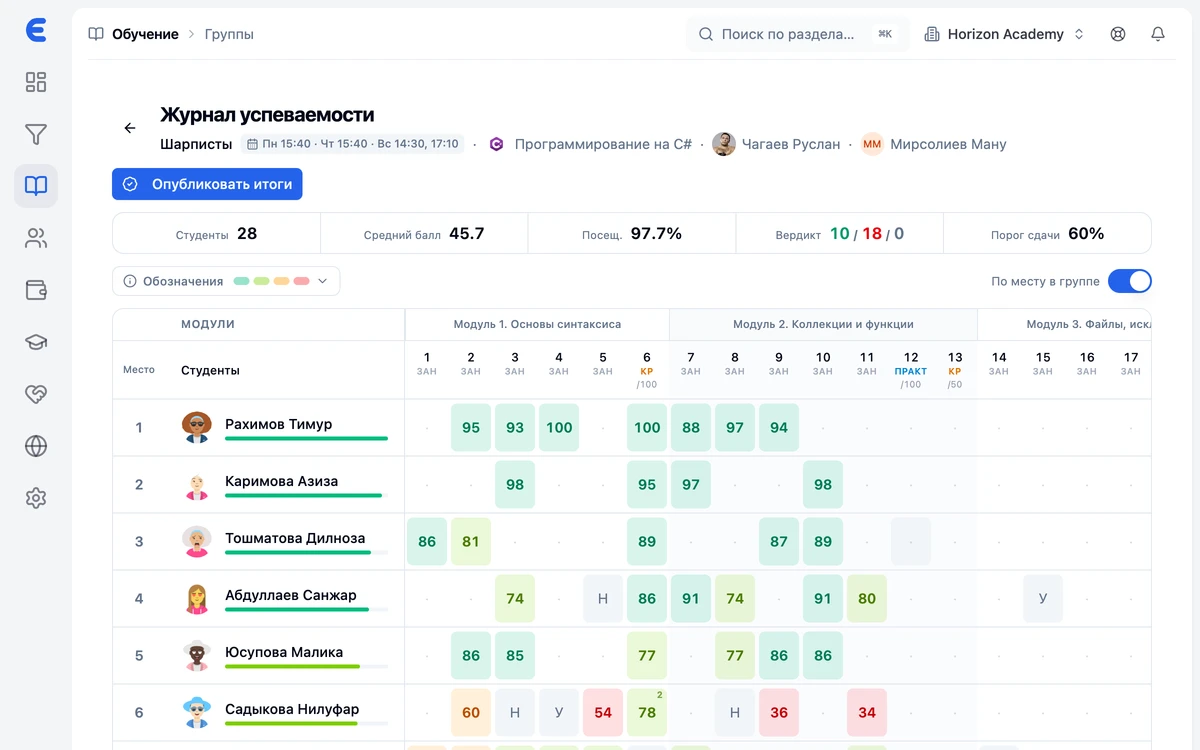
Task: Click column 13 КР /50 header
Action: [955, 370]
